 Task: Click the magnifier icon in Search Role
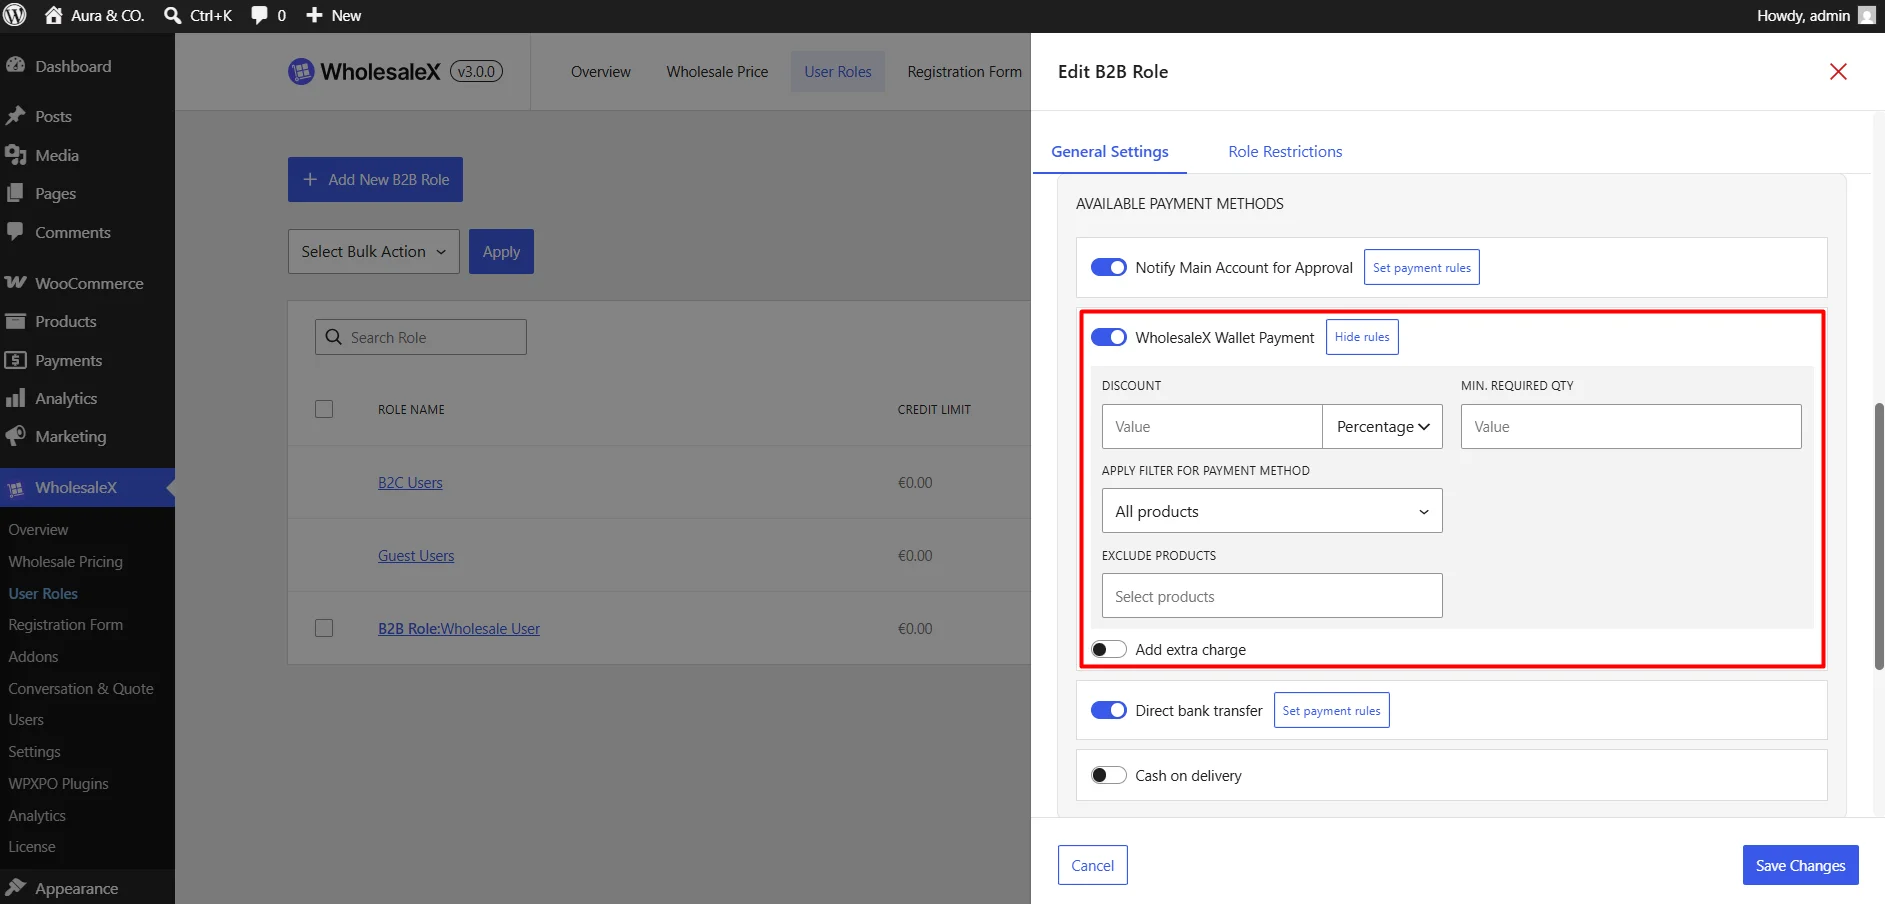tap(334, 337)
